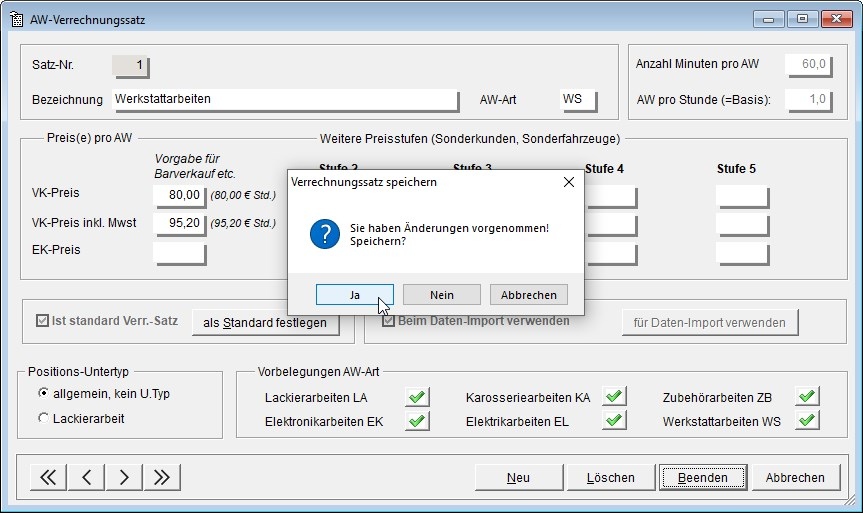This screenshot has height=513, width=863.
Task: Toggle Lackierarbeiten LA checkmark
Action: [417, 396]
